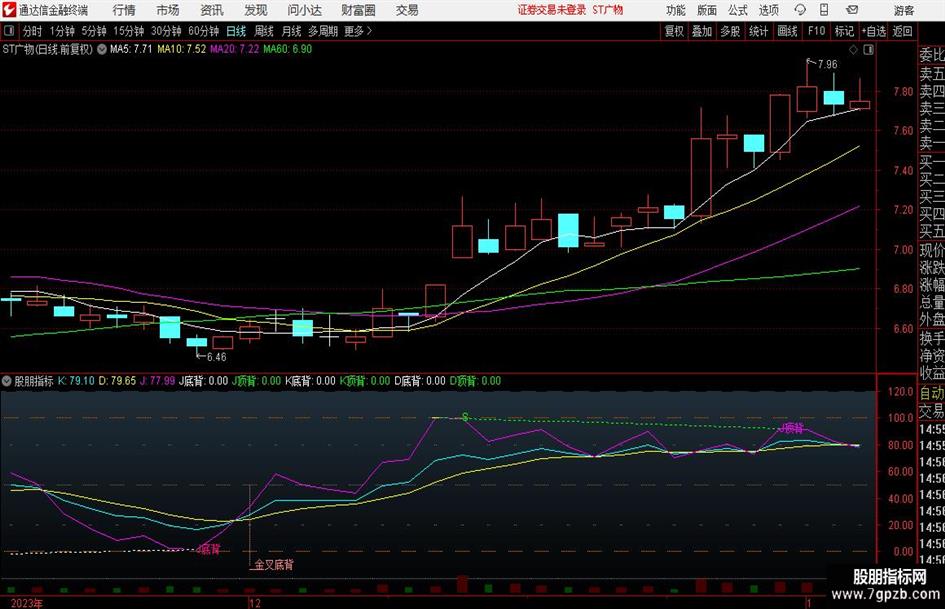Click the 证券交易未登录 login link
This screenshot has width=945, height=609.
click(551, 10)
